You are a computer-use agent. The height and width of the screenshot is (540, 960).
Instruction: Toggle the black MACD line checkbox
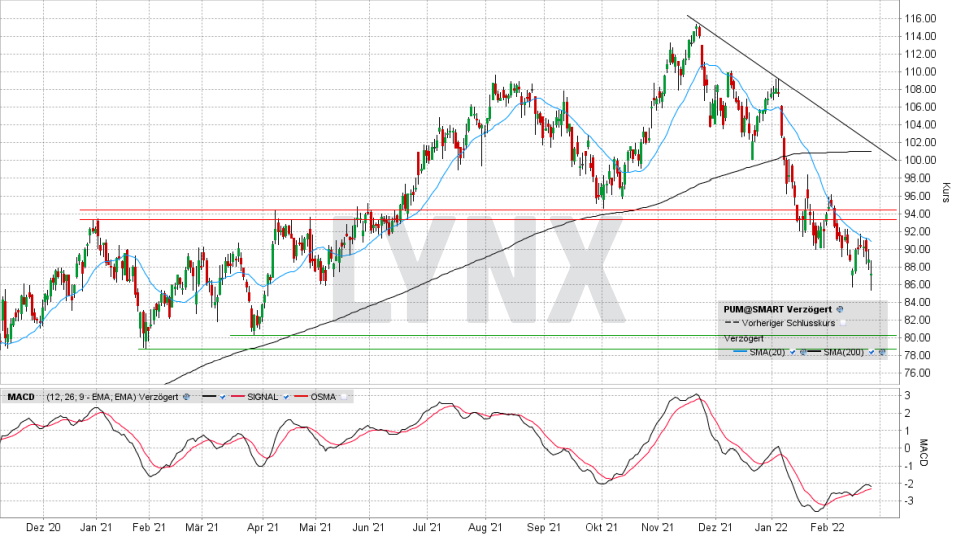[222, 396]
